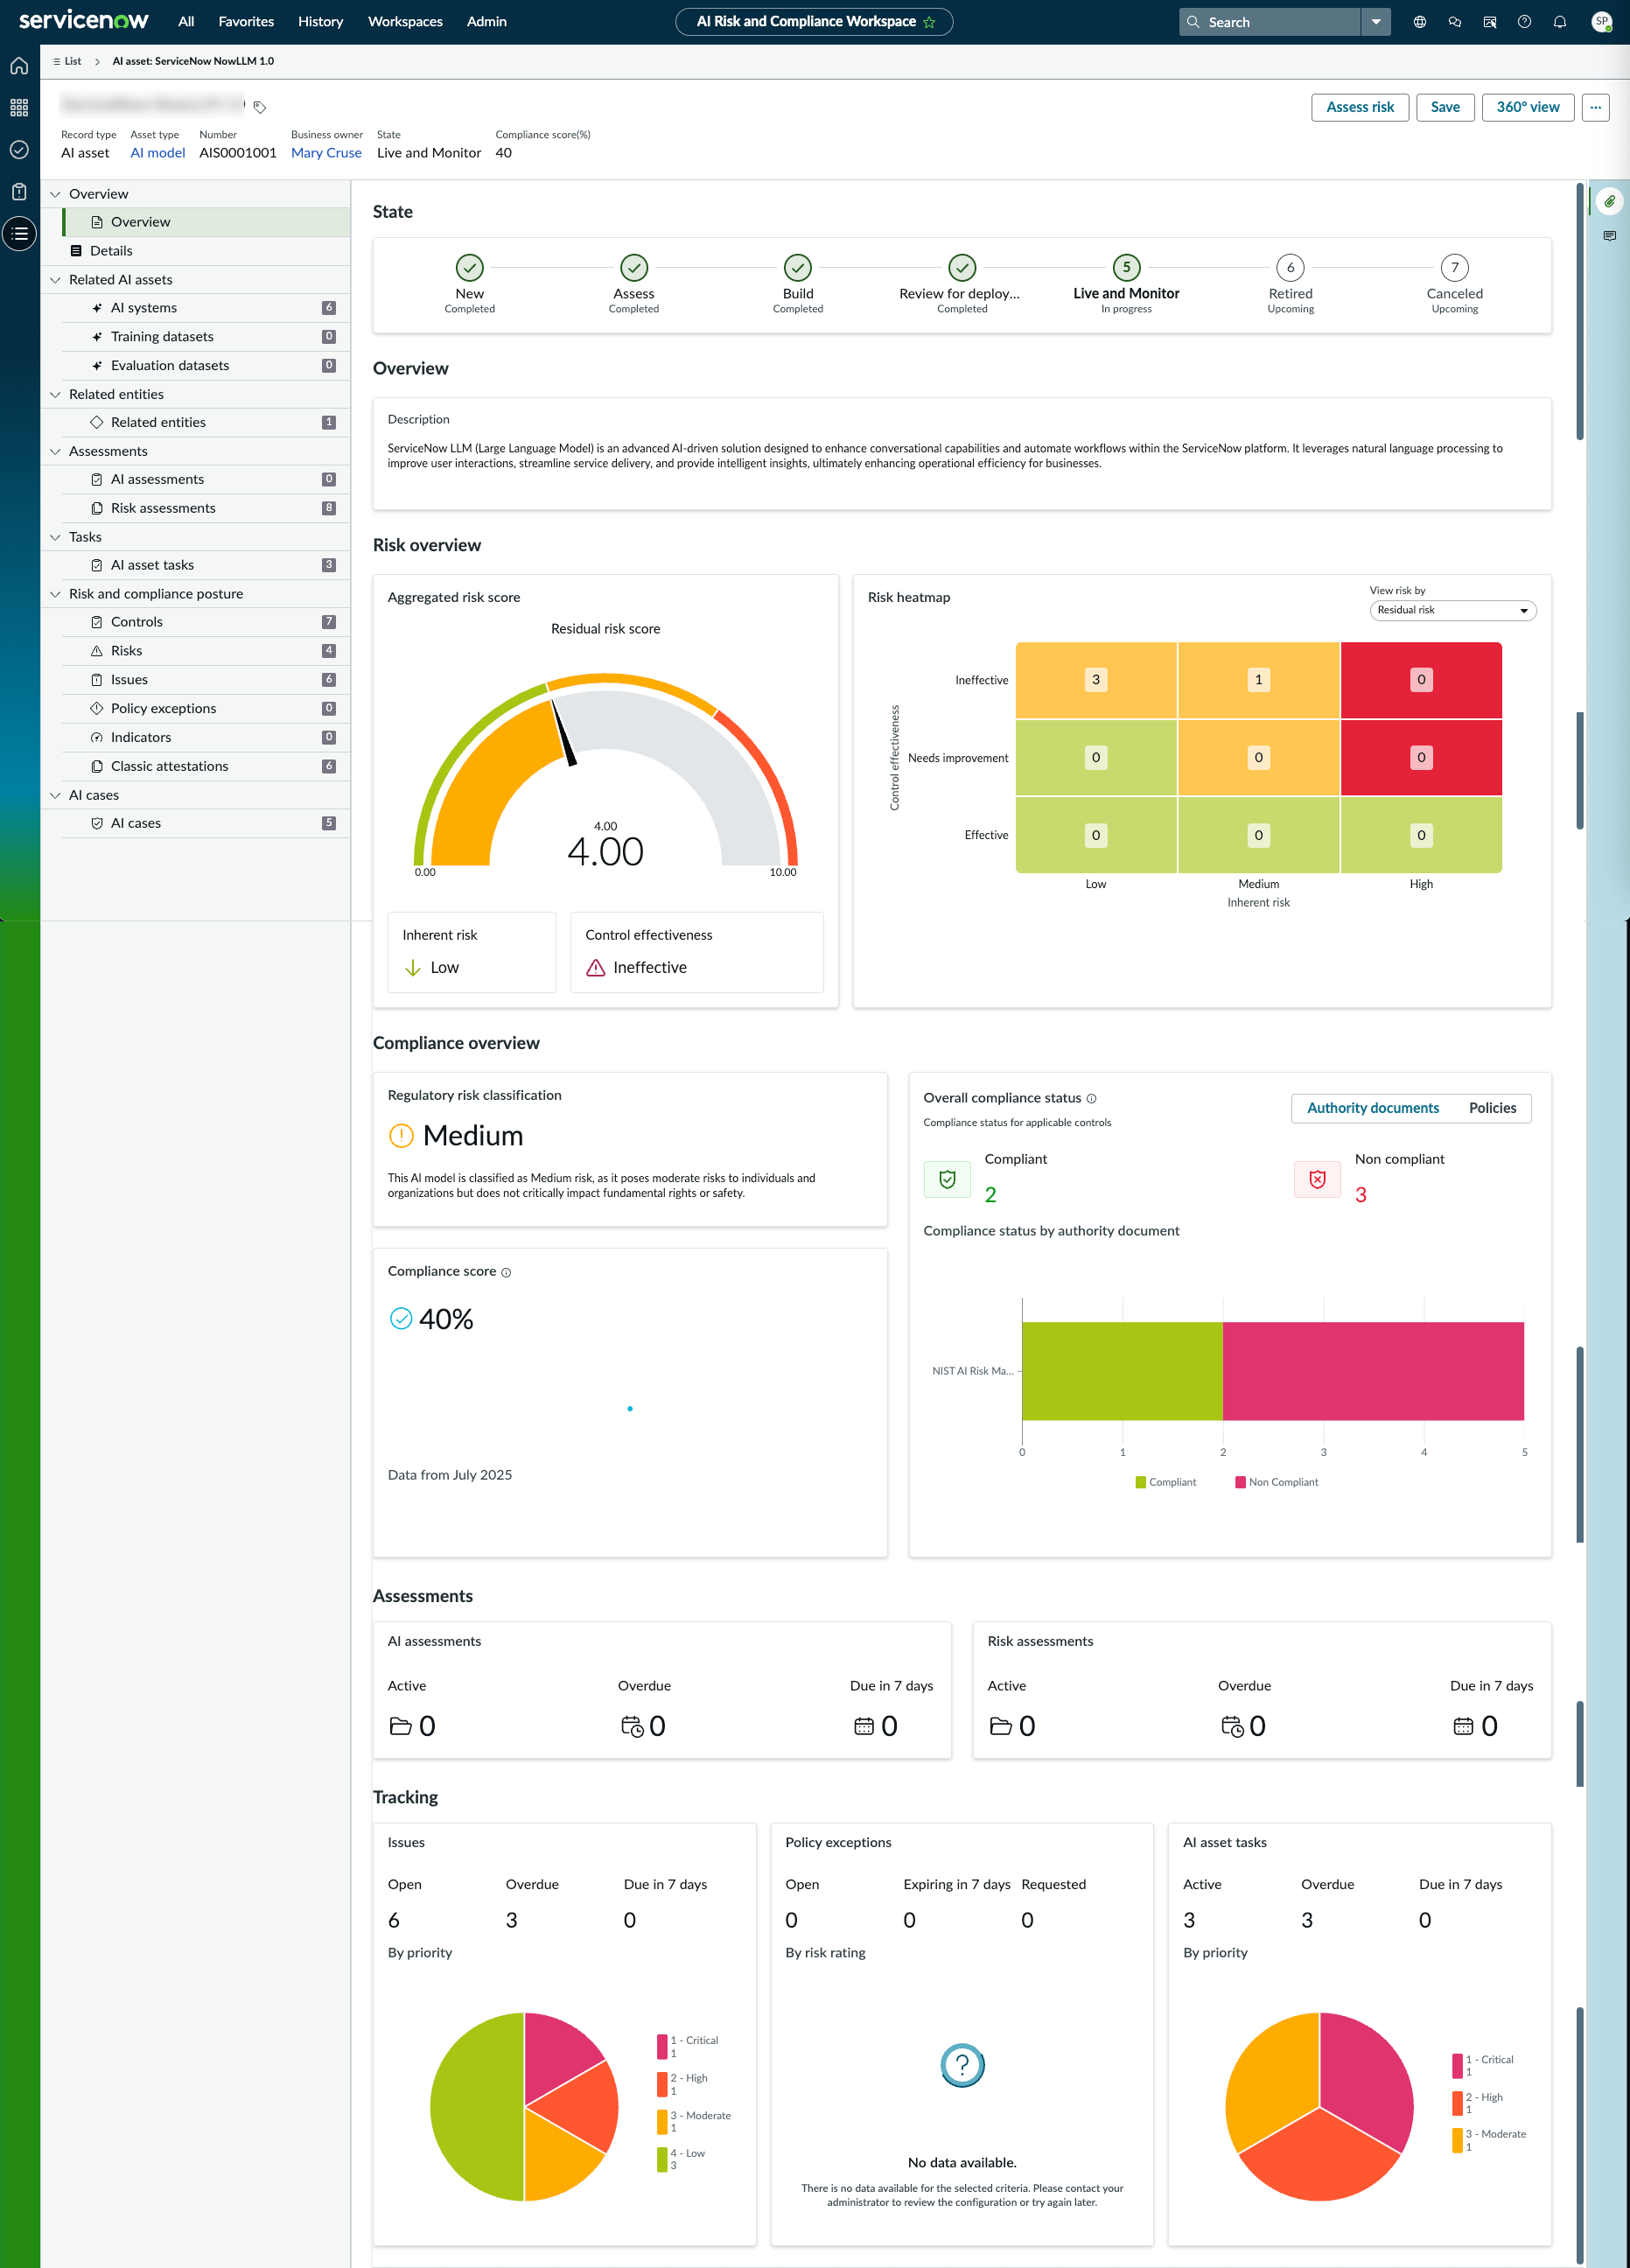This screenshot has height=2268, width=1630.
Task: Open Indicators in the tree
Action: (206, 737)
